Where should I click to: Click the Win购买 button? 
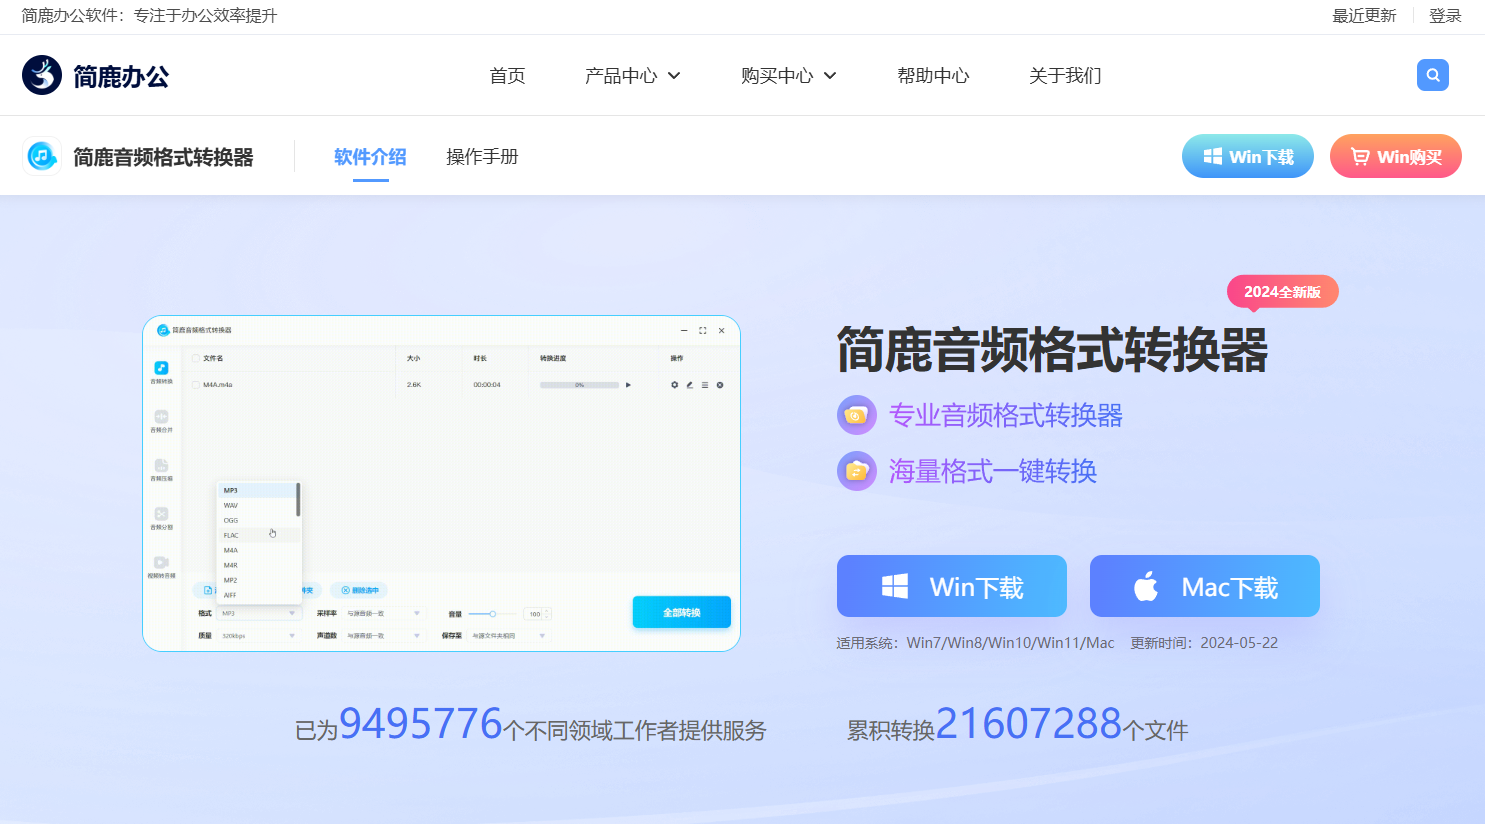point(1396,156)
